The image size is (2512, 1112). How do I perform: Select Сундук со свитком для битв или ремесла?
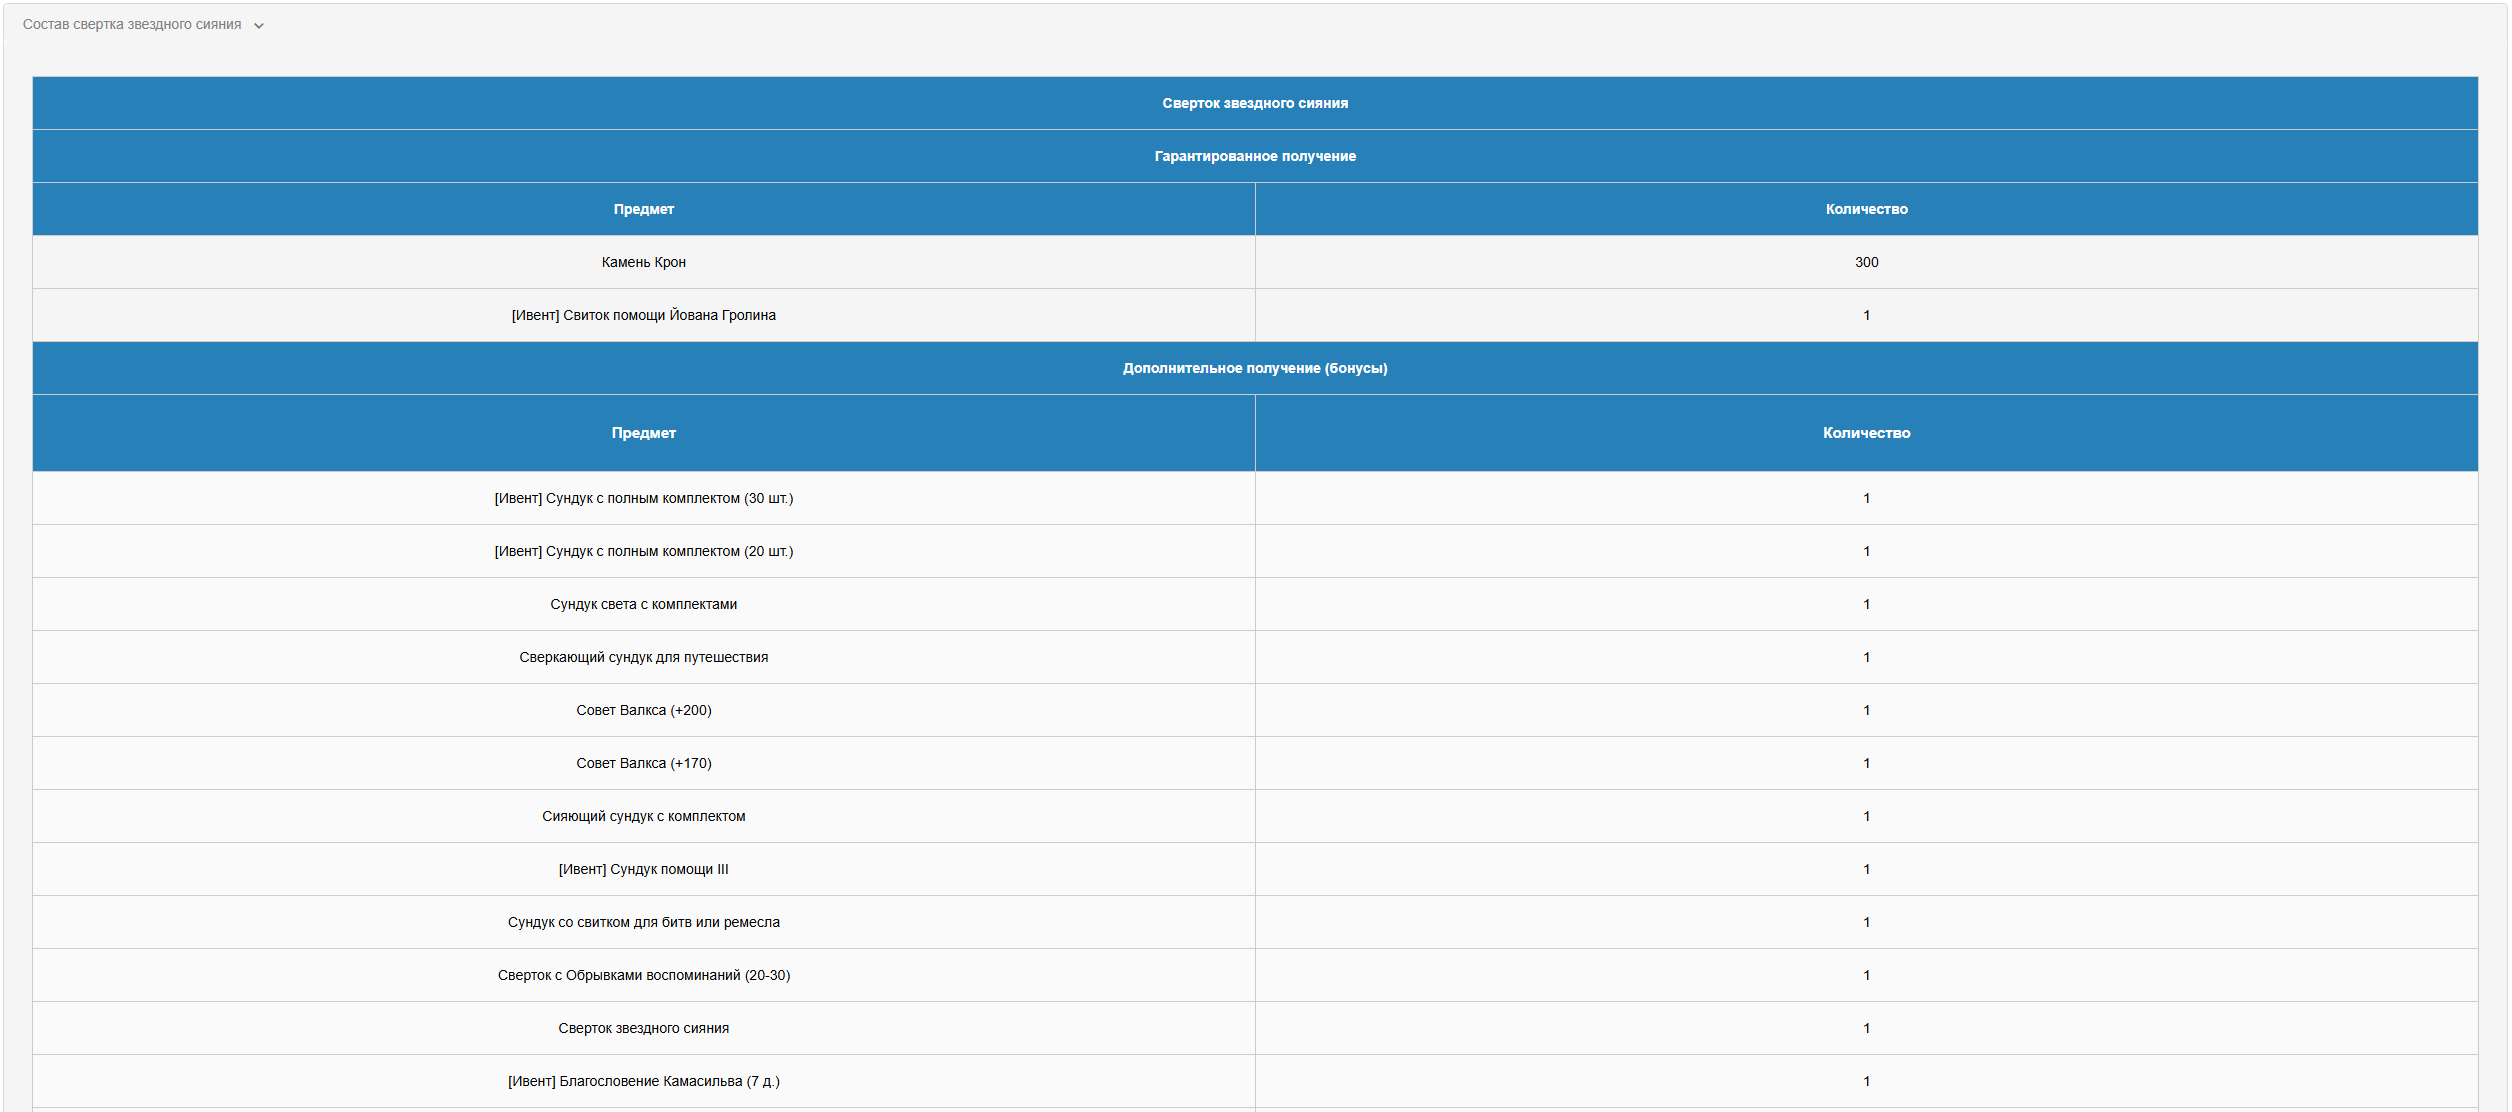click(x=643, y=922)
